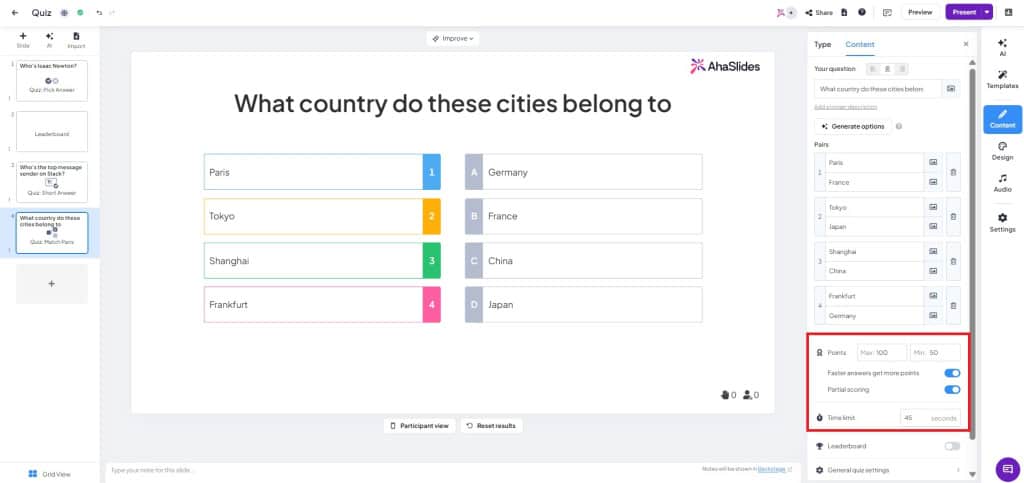1024x483 pixels.
Task: Select the Leaderboard slide thumbnail
Action: tap(52, 131)
